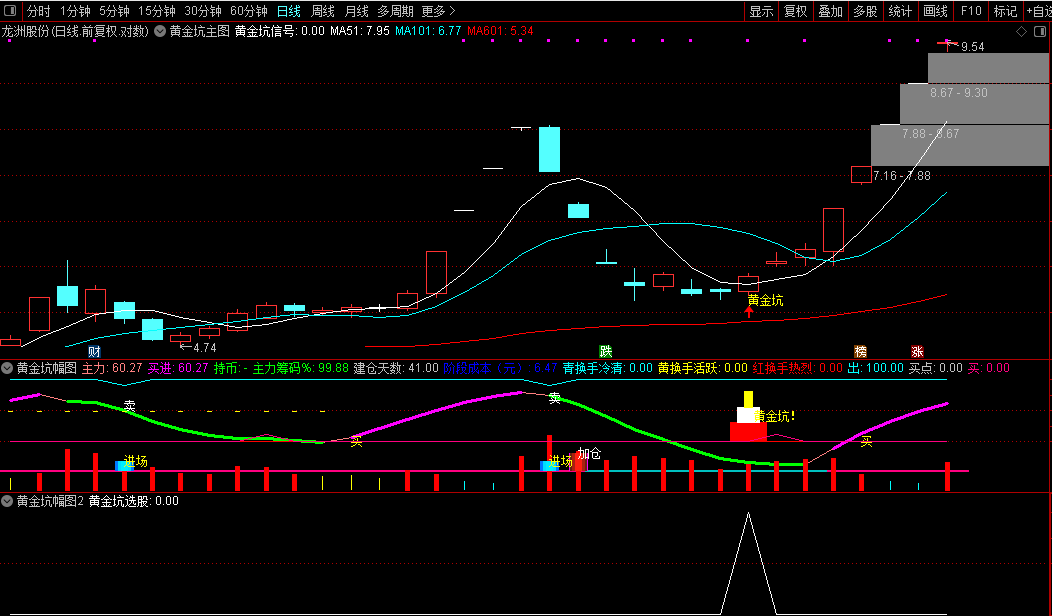The width and height of the screenshot is (1052, 616).
Task: Expand the 黄金坑主图 indicator menu
Action: [x=160, y=31]
